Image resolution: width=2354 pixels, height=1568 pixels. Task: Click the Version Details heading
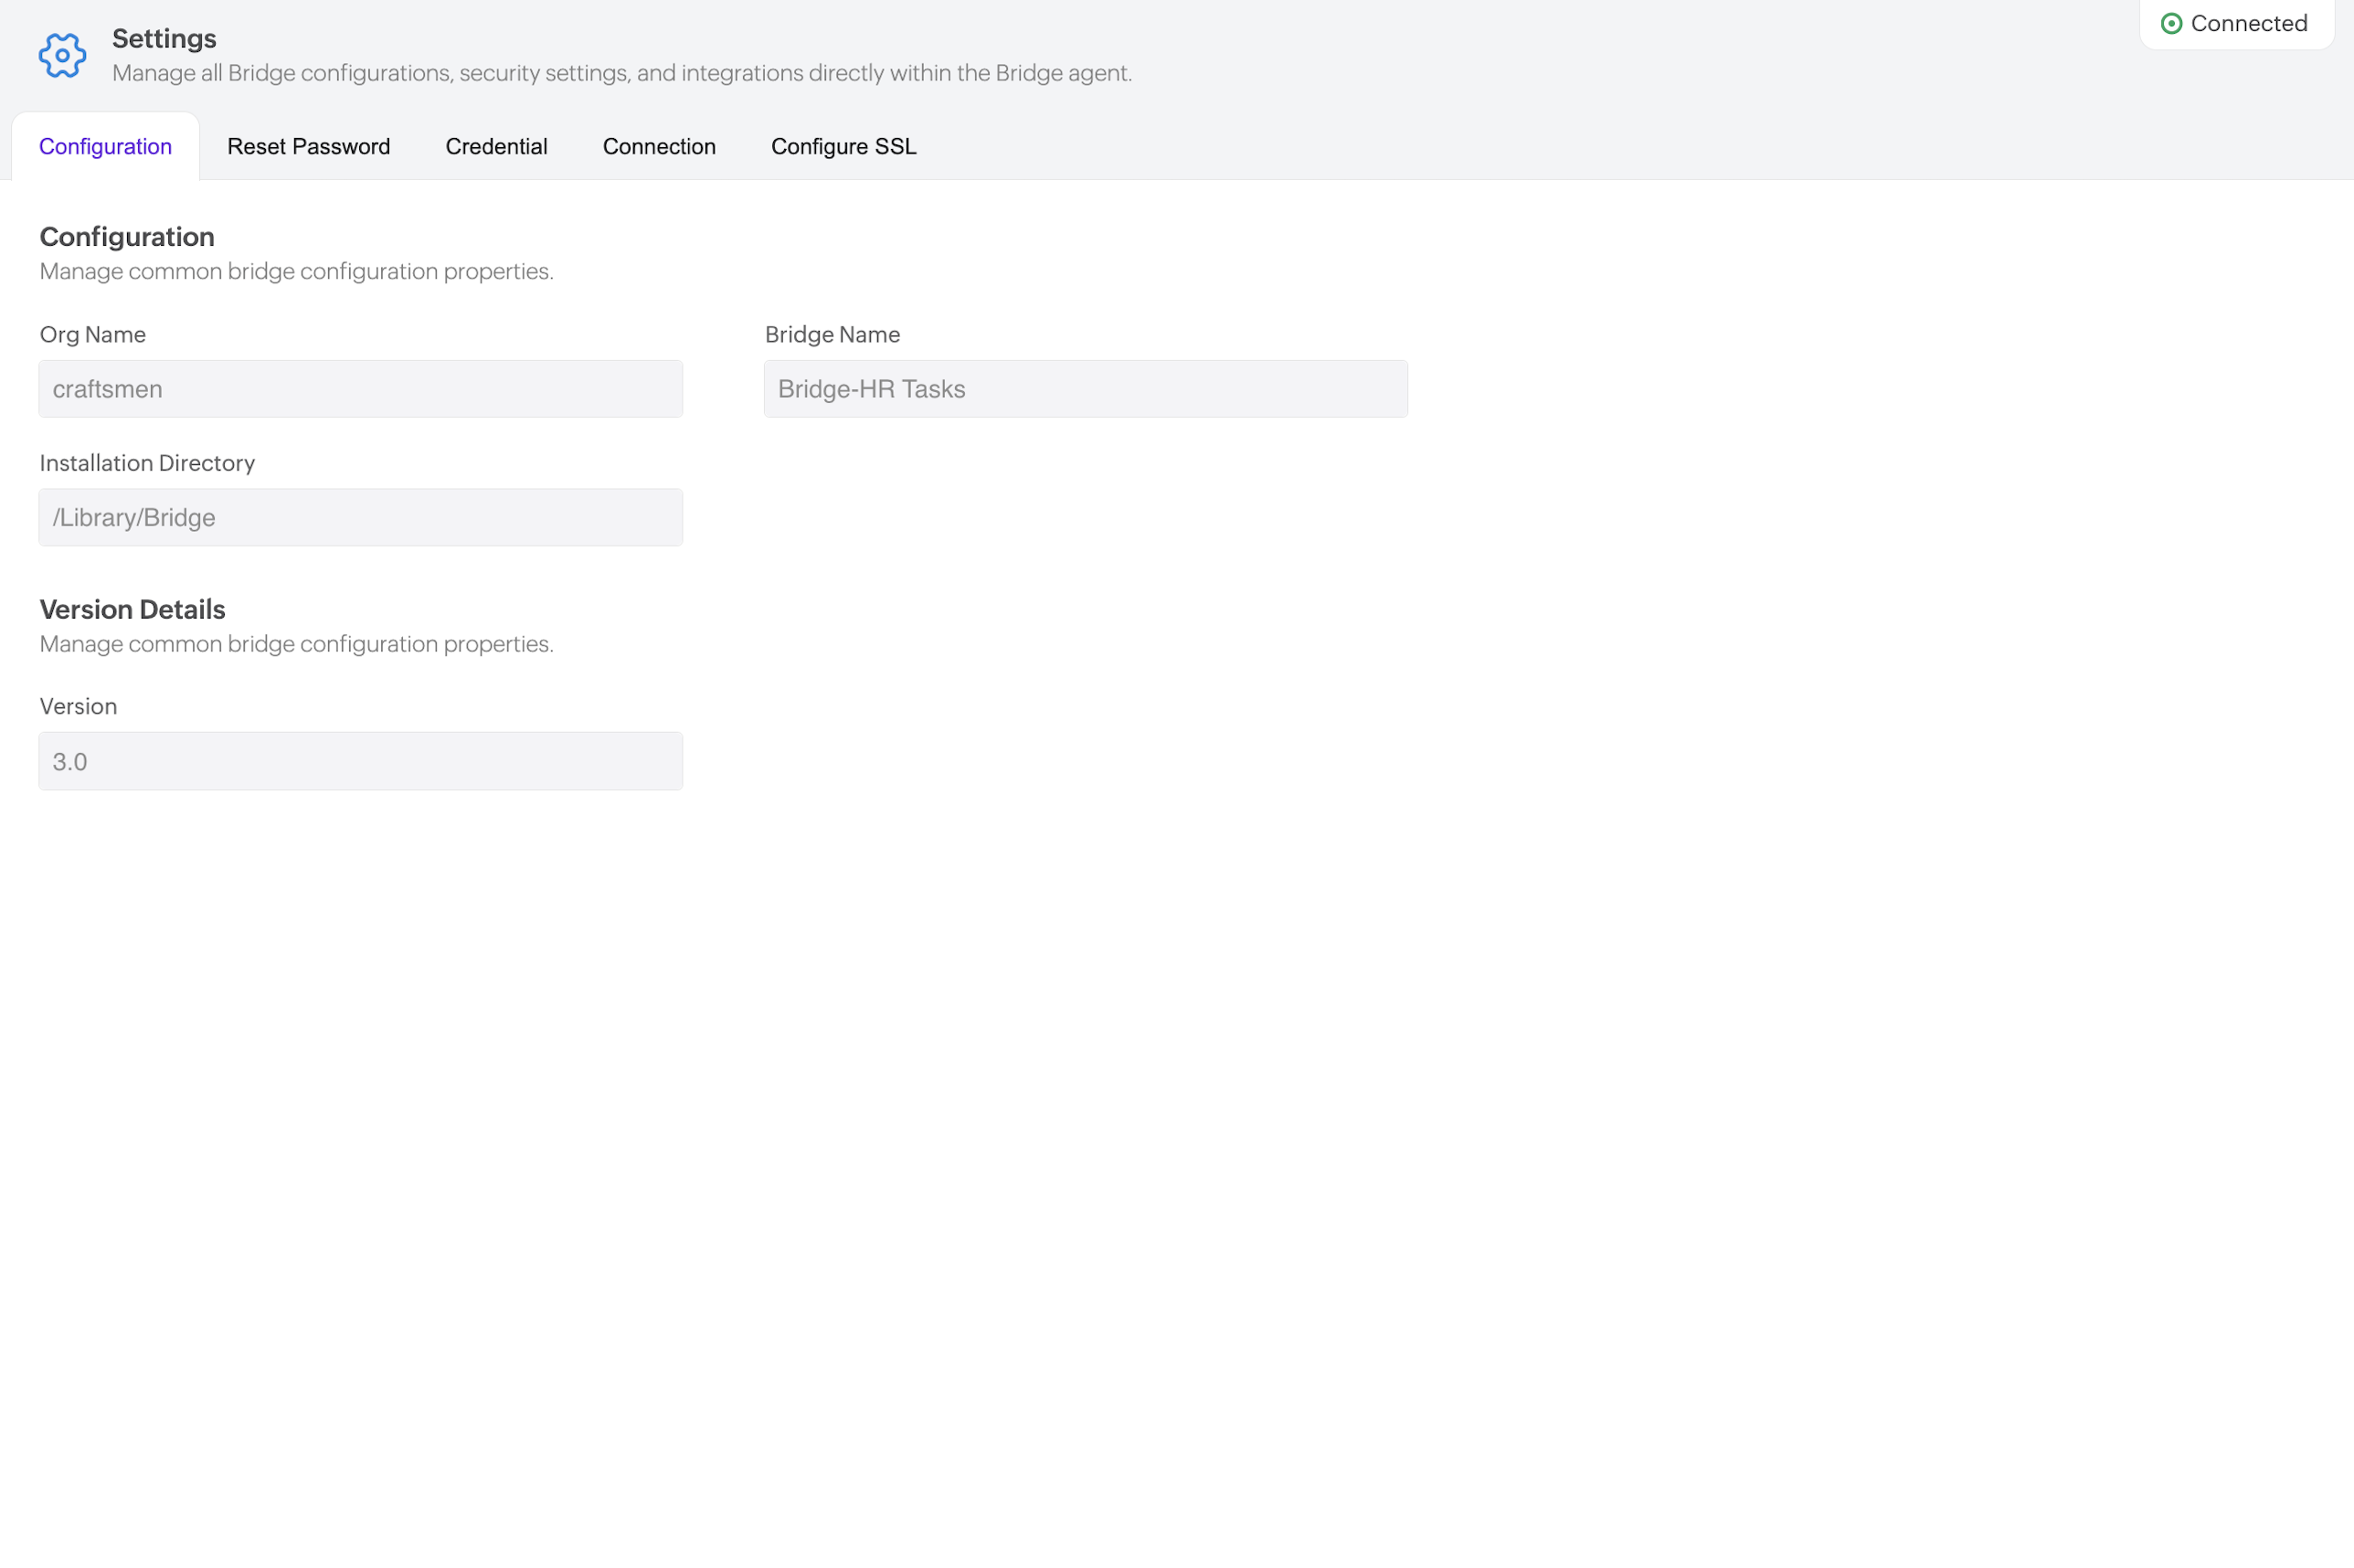[132, 609]
